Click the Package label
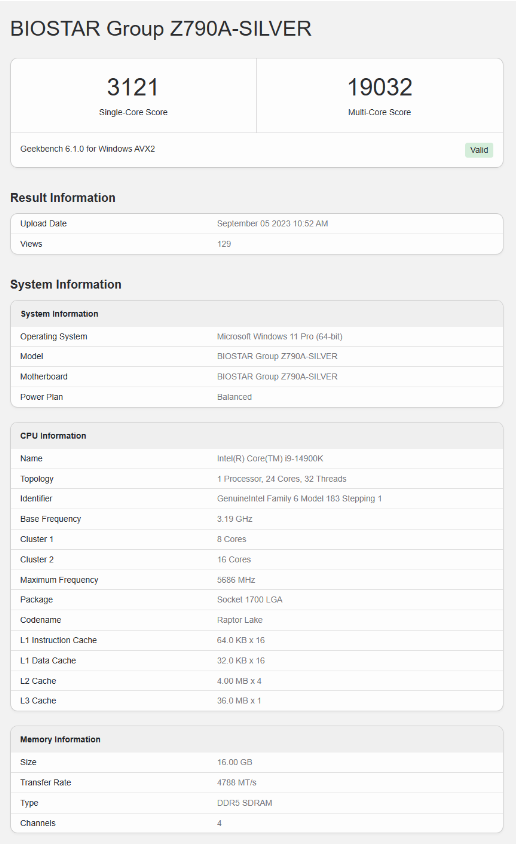The height and width of the screenshot is (844, 516). (37, 600)
